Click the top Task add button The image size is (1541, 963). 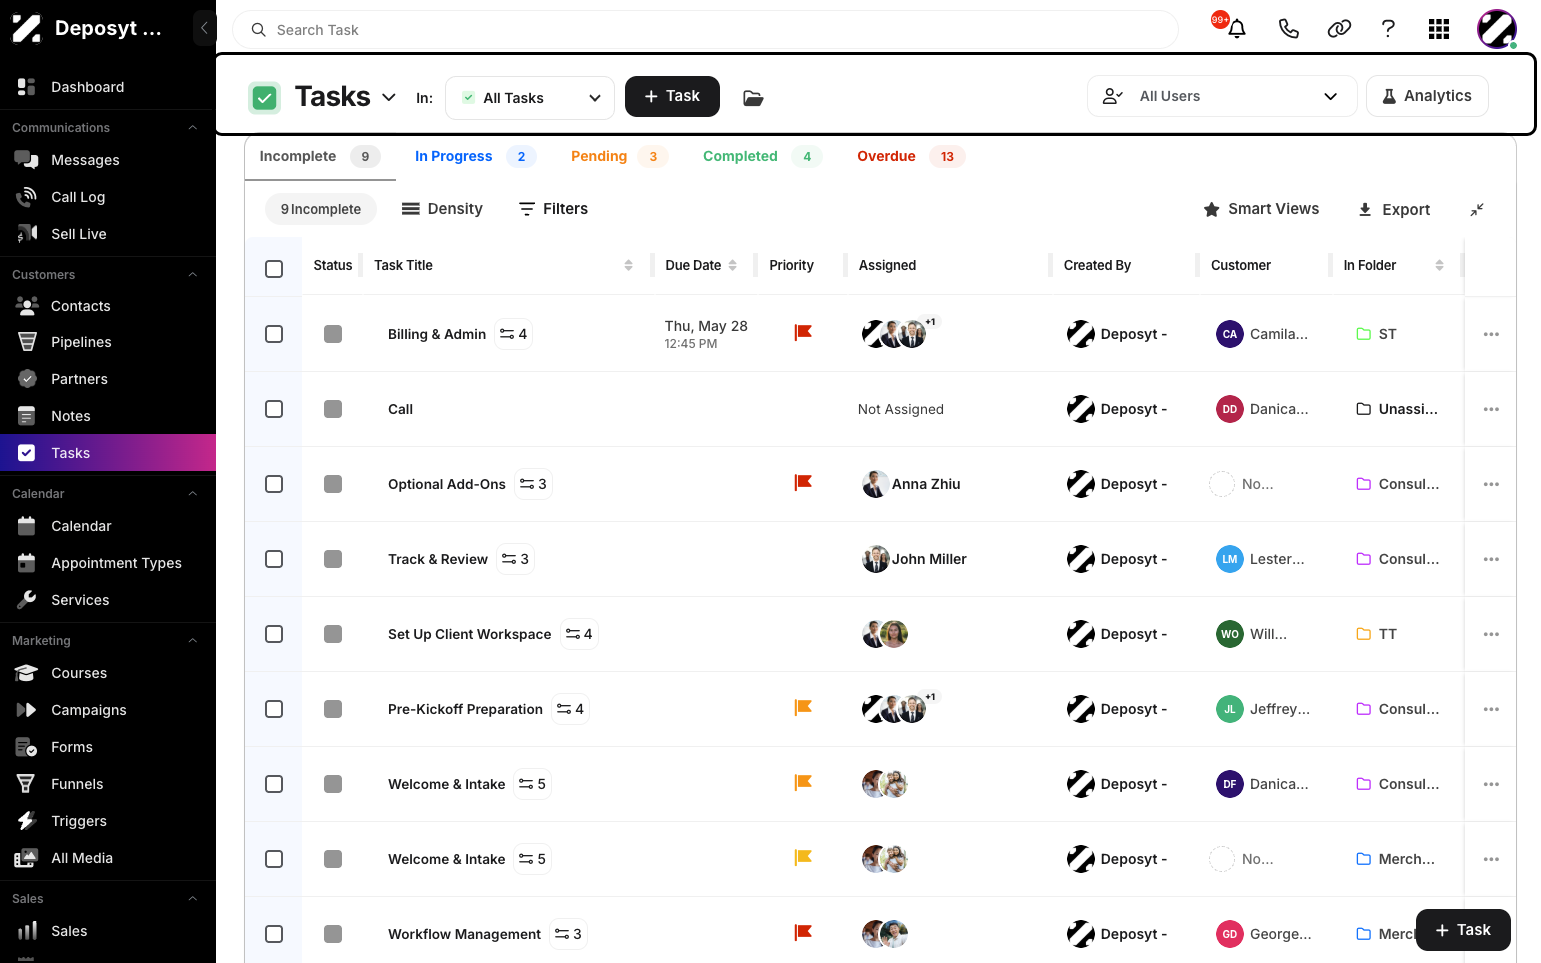[x=672, y=96]
